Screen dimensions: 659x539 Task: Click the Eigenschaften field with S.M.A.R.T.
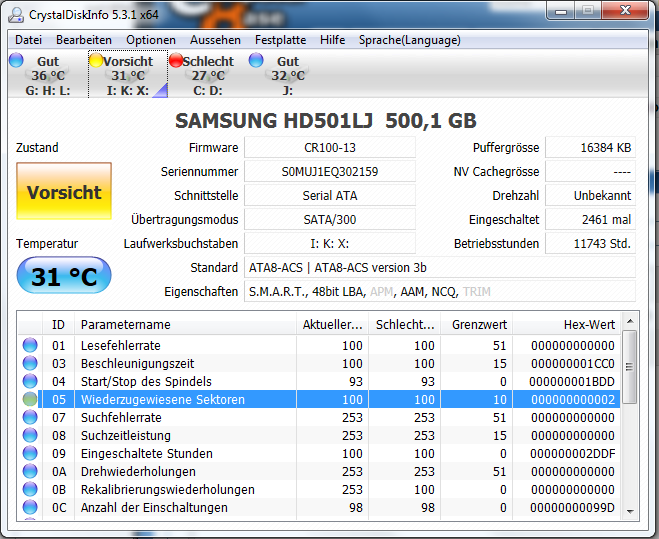pos(440,291)
